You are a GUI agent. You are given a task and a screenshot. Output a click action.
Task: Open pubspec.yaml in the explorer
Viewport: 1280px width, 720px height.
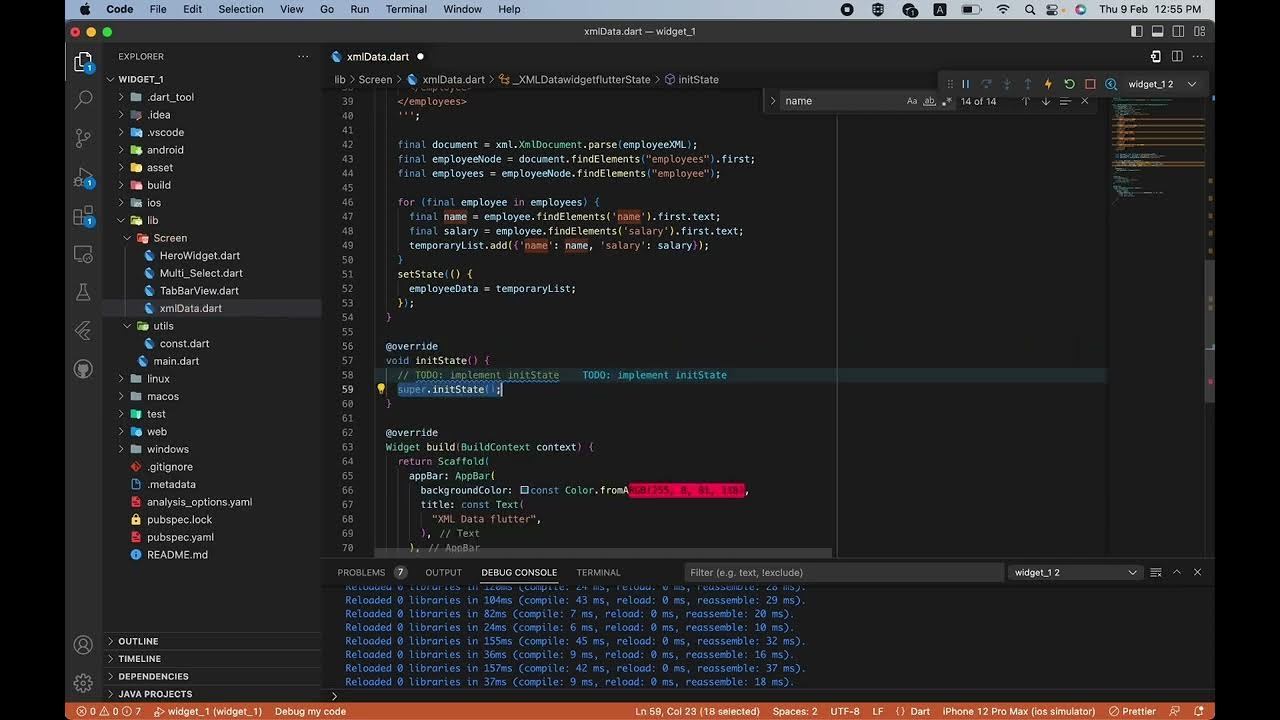180,537
